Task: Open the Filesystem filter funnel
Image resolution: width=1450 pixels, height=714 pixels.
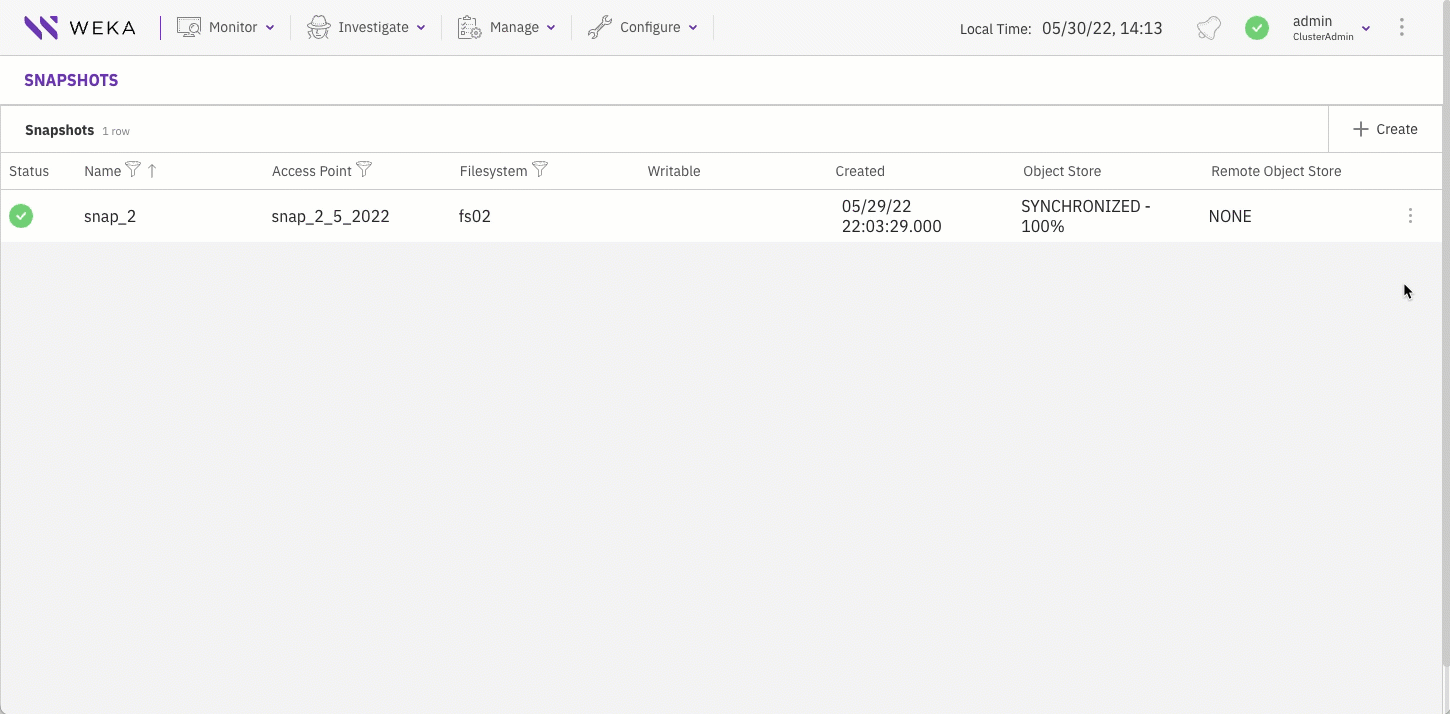Action: [x=540, y=169]
